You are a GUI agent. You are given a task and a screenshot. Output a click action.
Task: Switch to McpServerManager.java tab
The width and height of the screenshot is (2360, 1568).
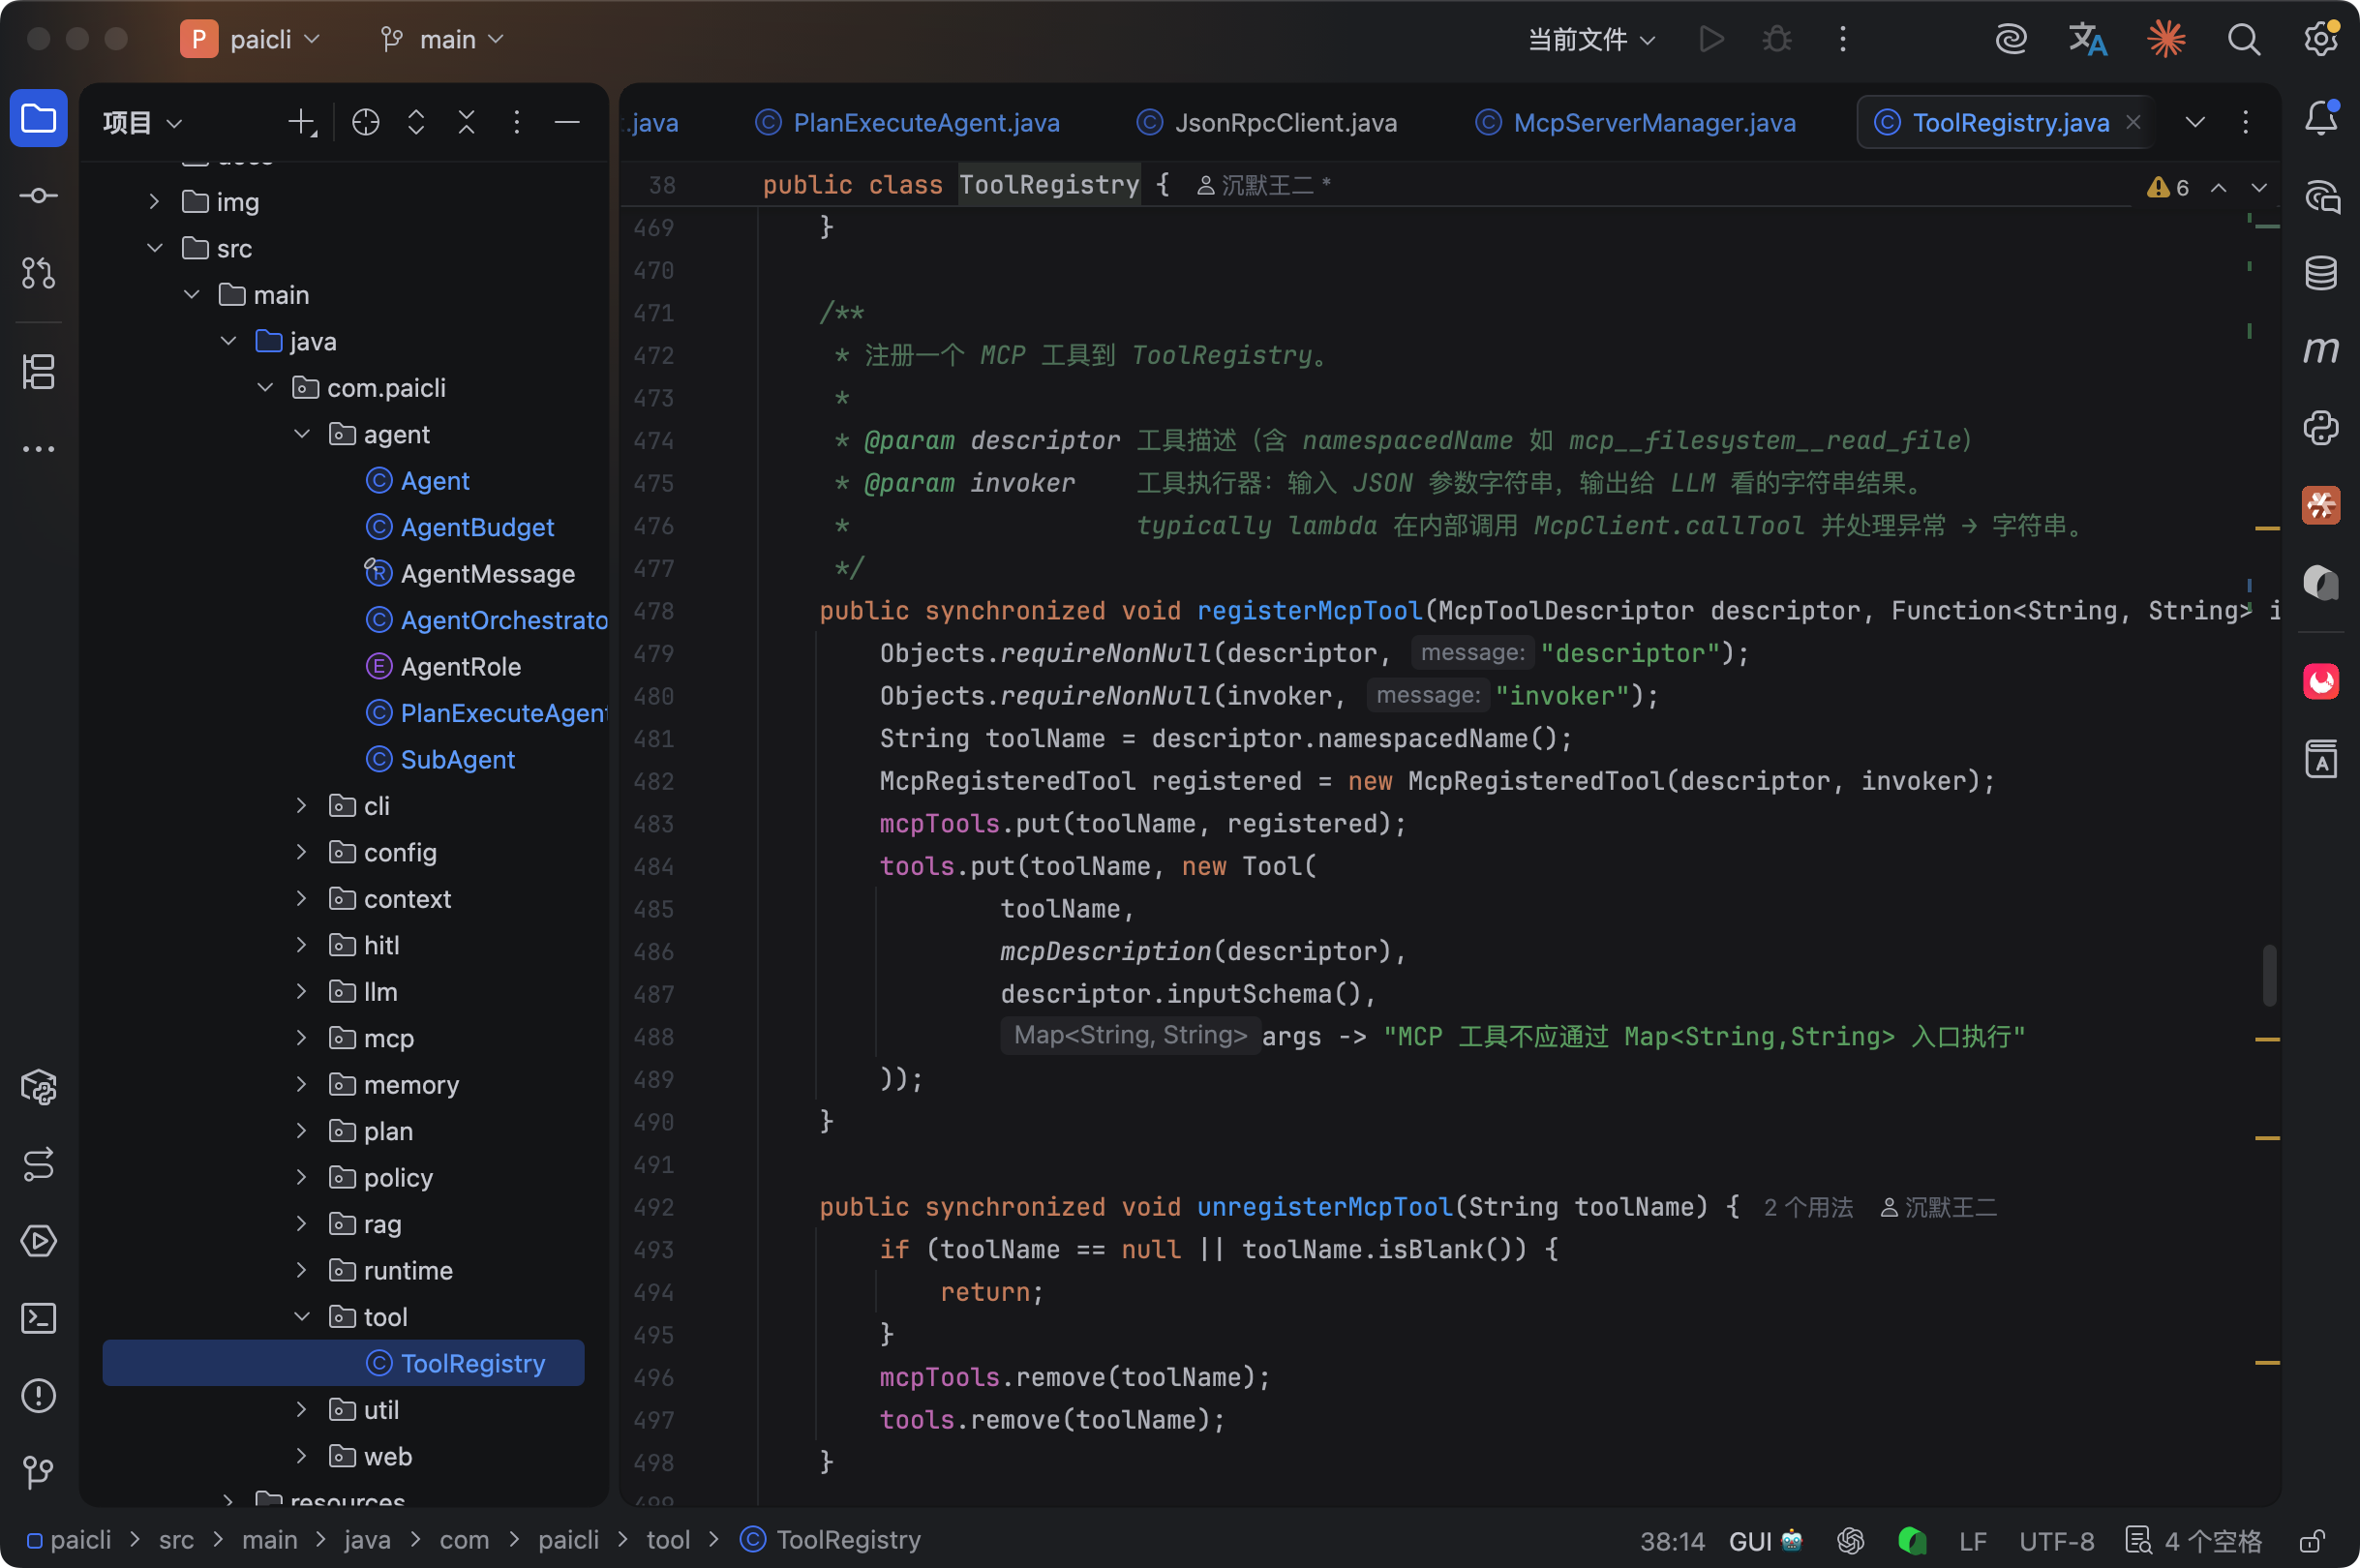tap(1635, 122)
